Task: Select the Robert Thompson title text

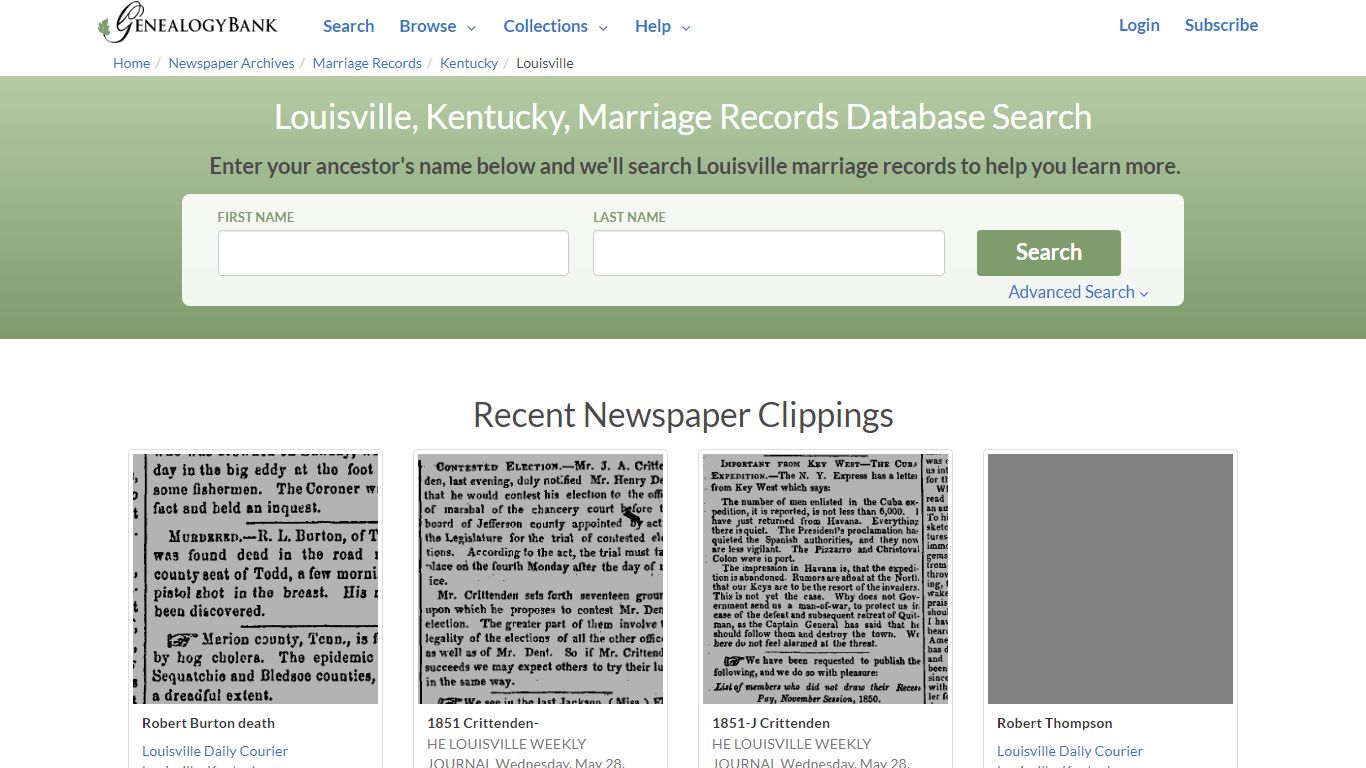Action: tap(1054, 723)
